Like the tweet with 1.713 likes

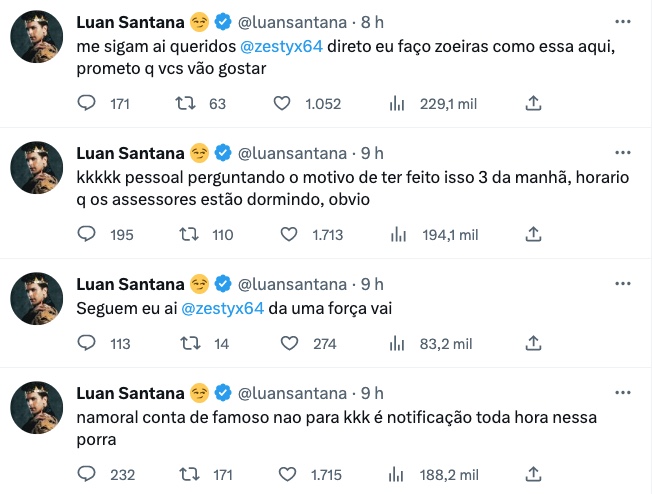(x=289, y=233)
